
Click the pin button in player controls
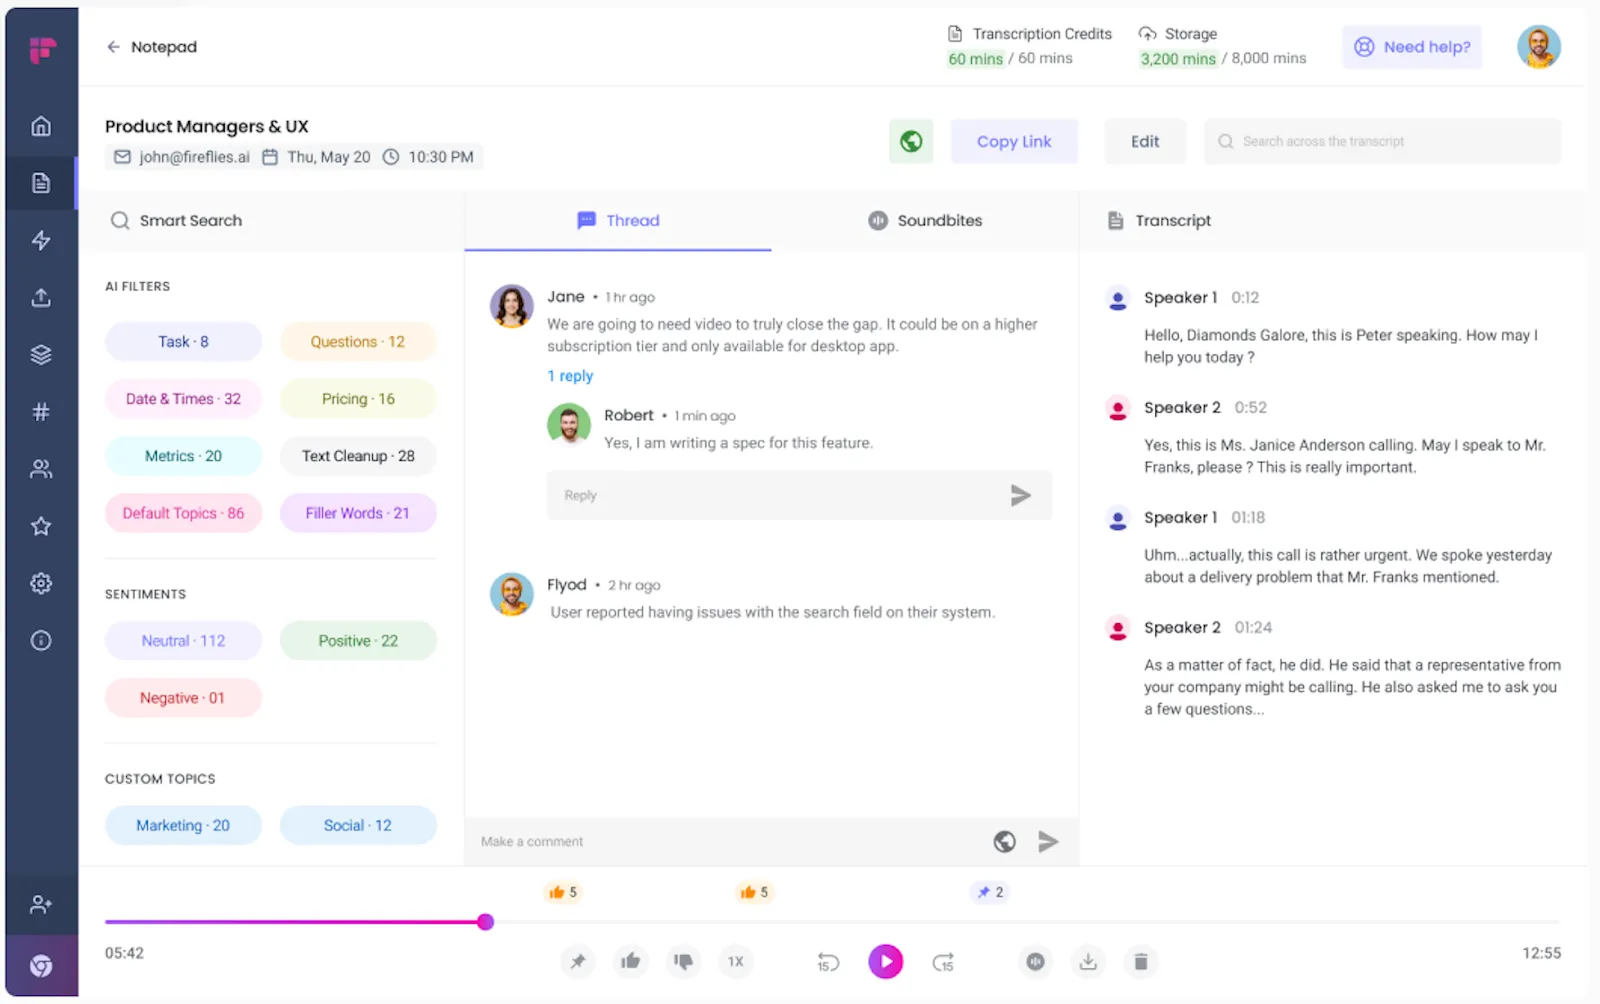(578, 962)
